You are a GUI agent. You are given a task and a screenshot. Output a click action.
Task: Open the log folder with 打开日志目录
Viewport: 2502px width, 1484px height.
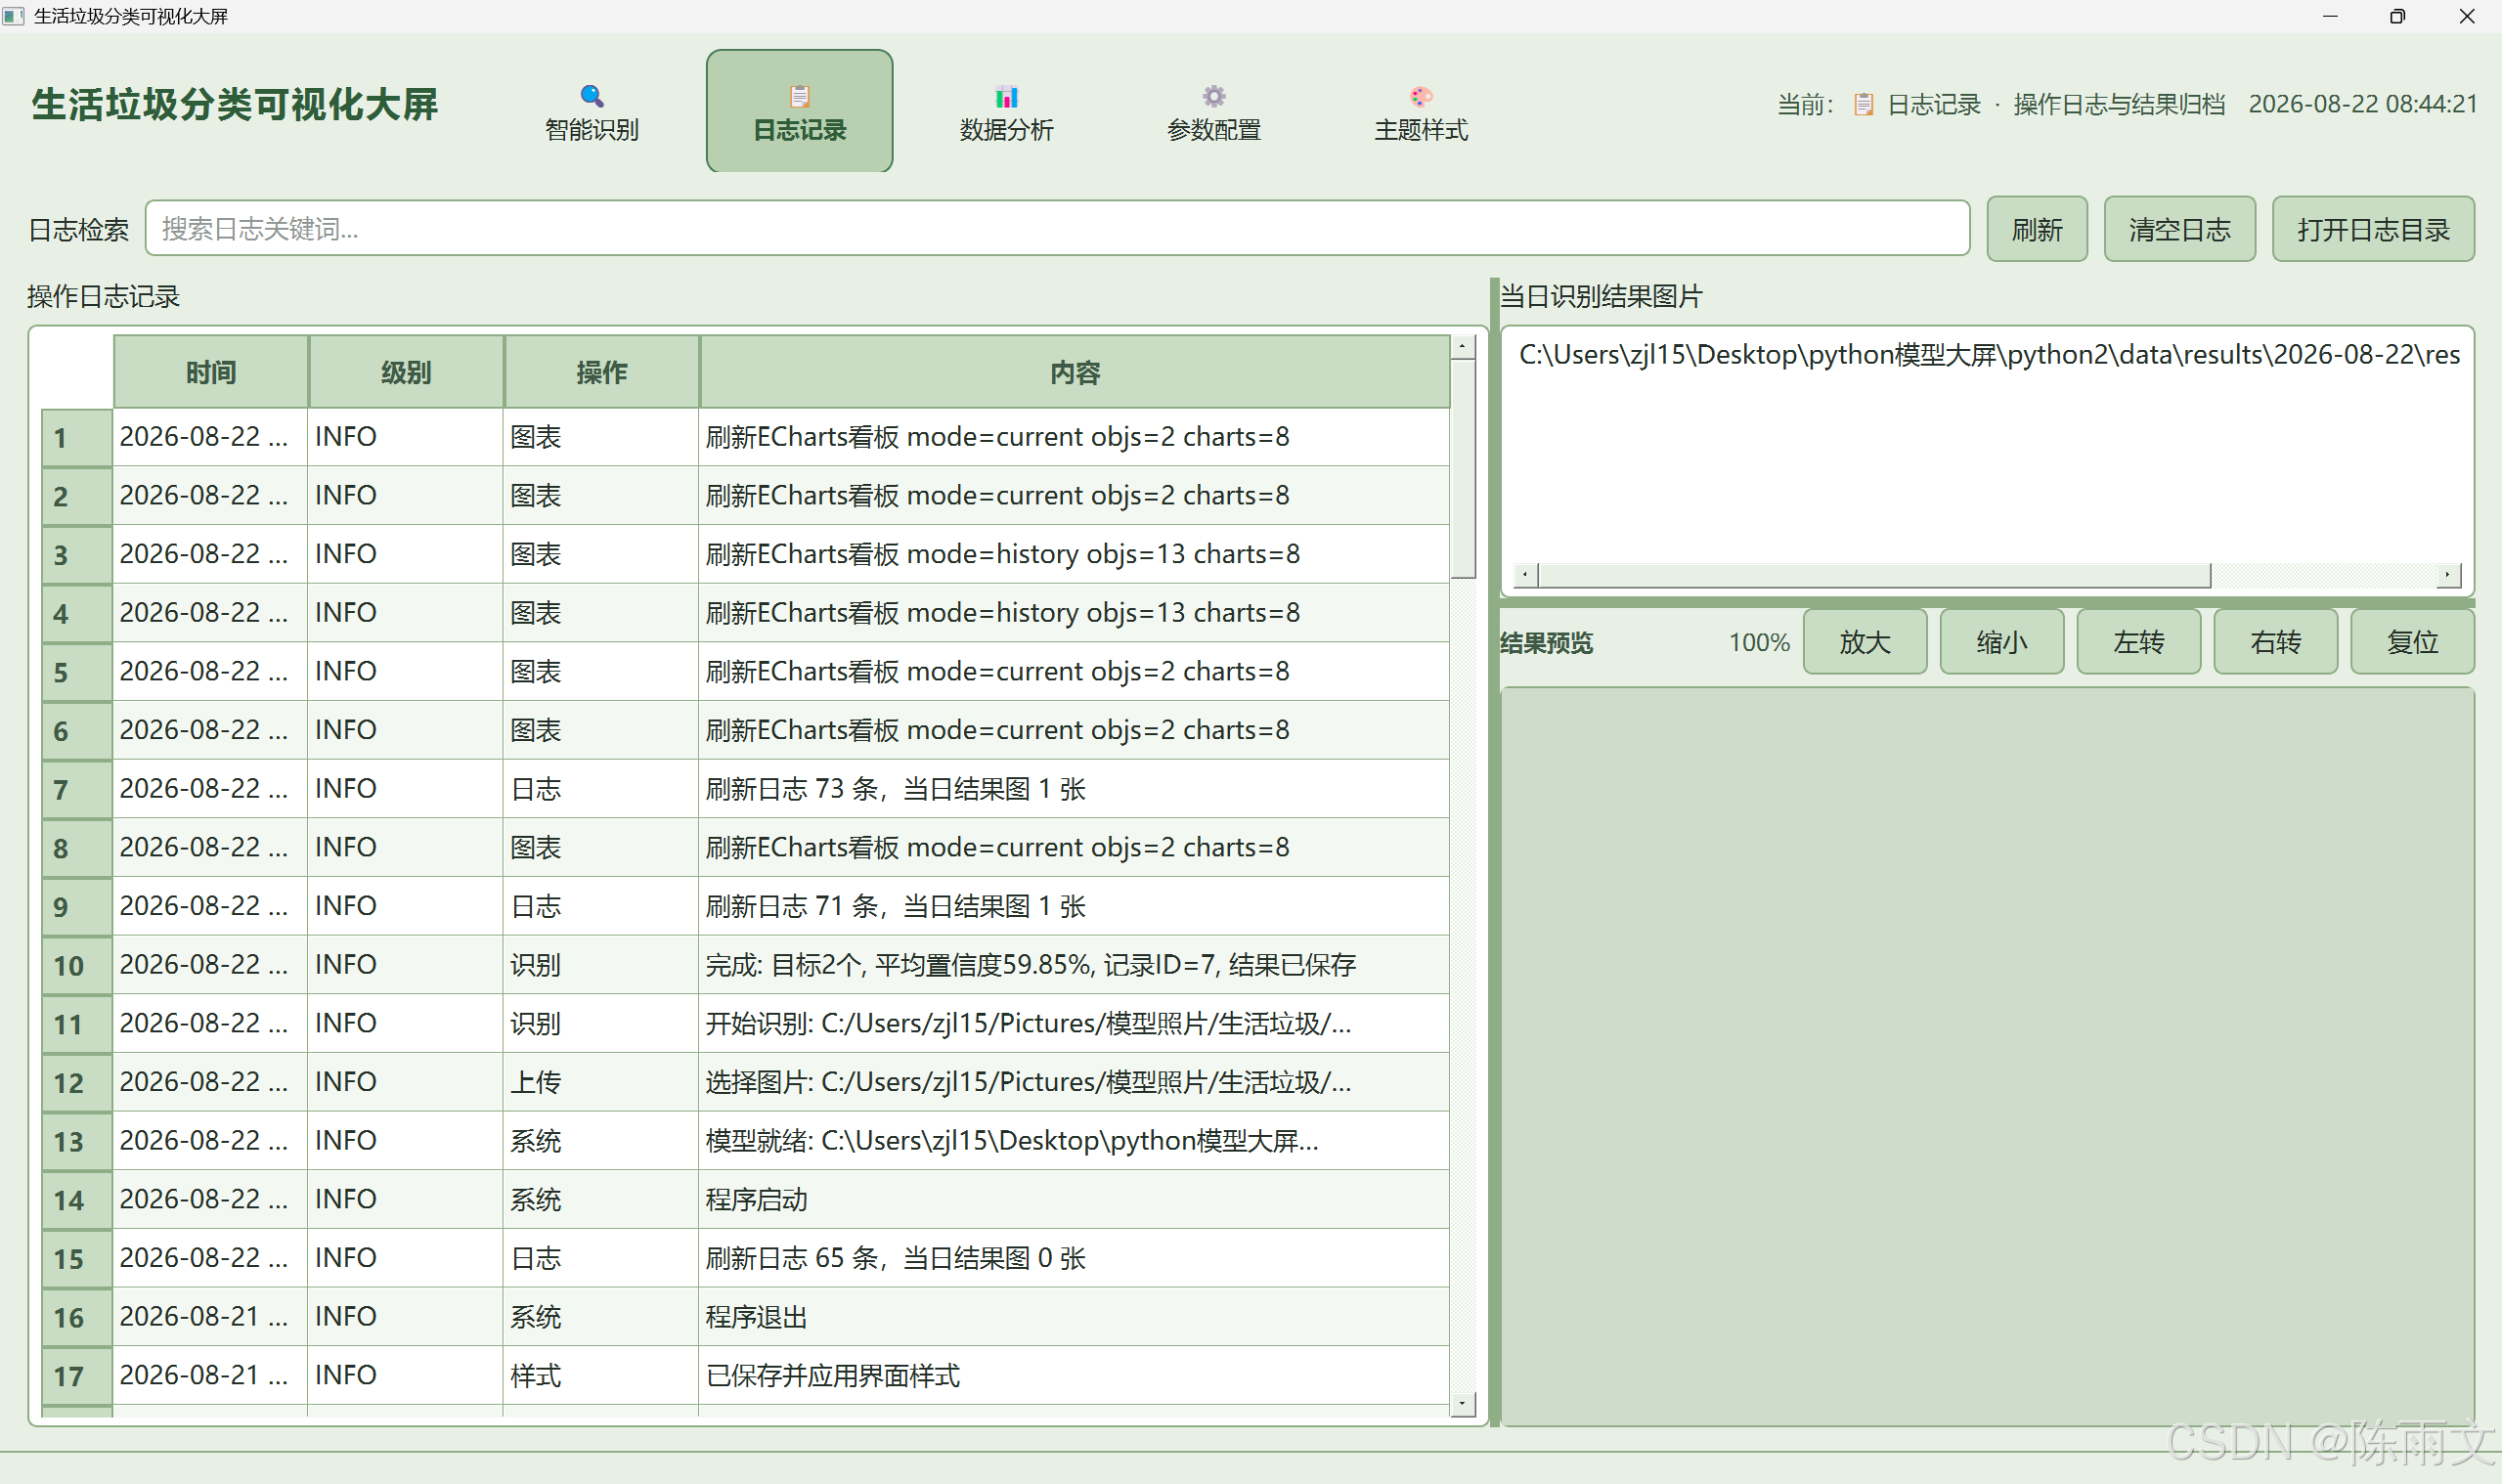(2373, 229)
